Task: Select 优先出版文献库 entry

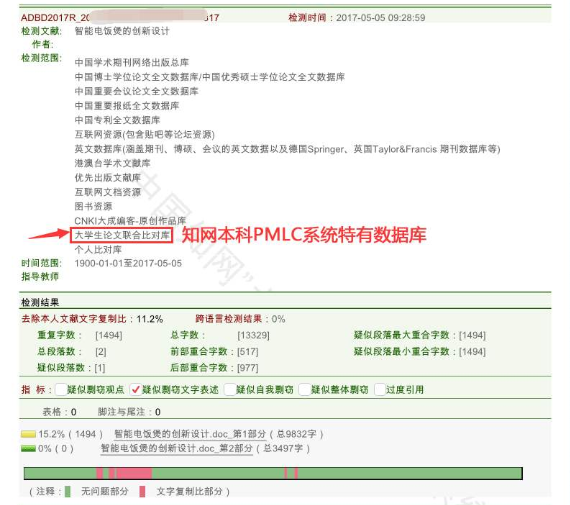Action: [108, 178]
